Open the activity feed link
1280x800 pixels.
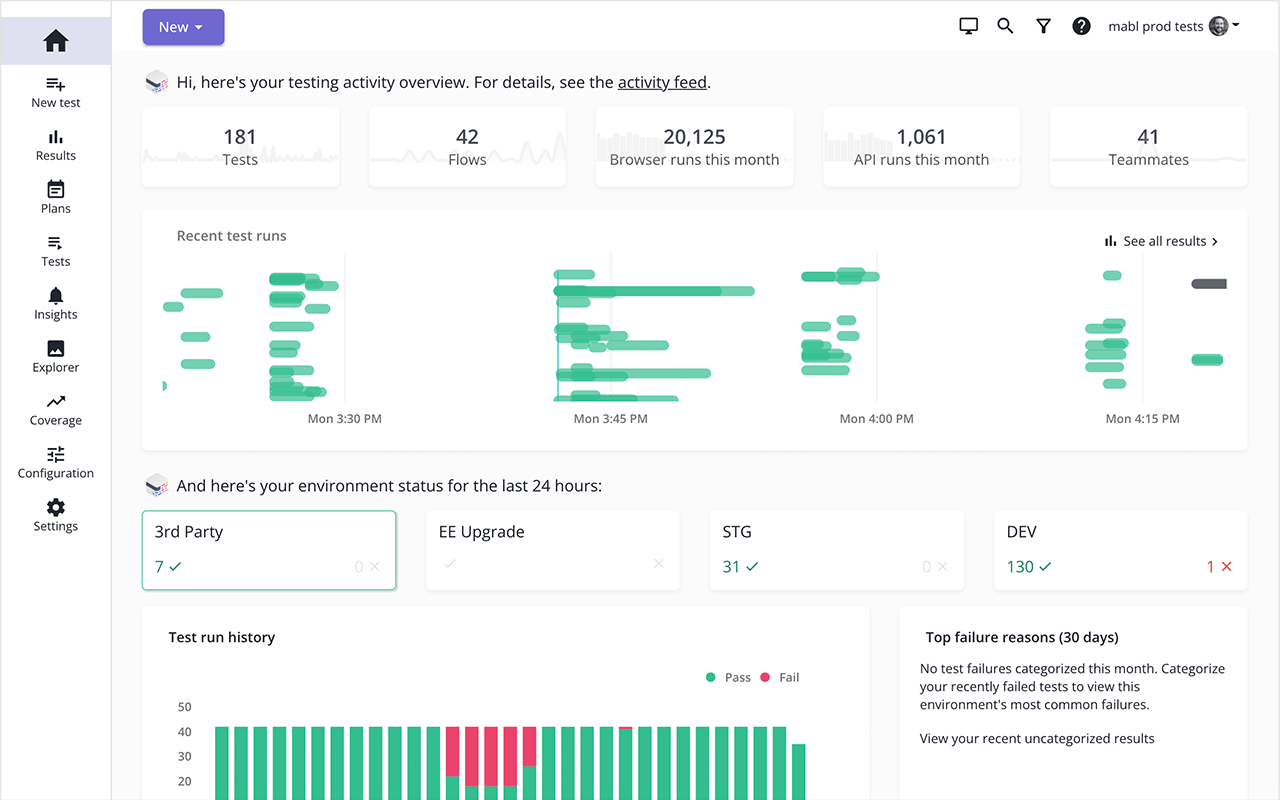662,82
